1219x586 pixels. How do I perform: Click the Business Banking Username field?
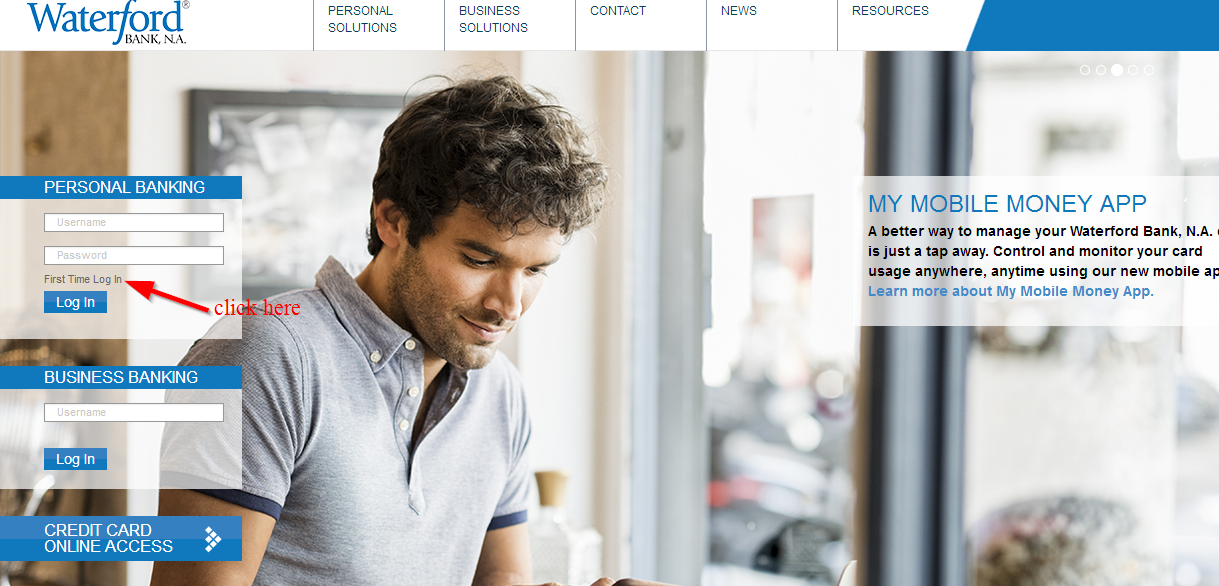click(134, 412)
